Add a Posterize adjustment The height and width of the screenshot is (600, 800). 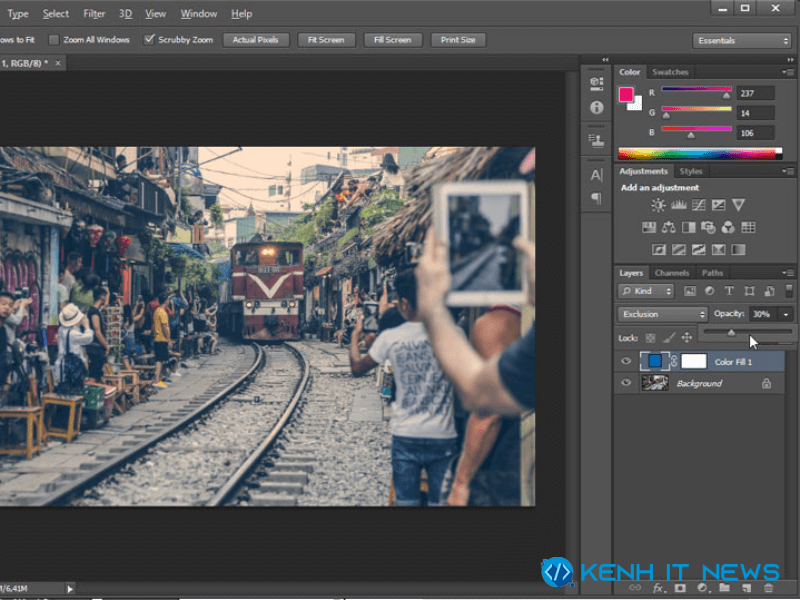pyautogui.click(x=679, y=249)
